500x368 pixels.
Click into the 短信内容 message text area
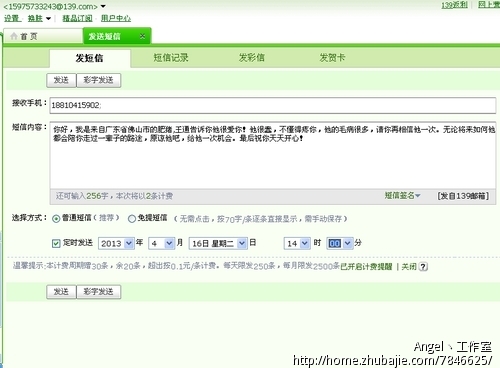[273, 155]
